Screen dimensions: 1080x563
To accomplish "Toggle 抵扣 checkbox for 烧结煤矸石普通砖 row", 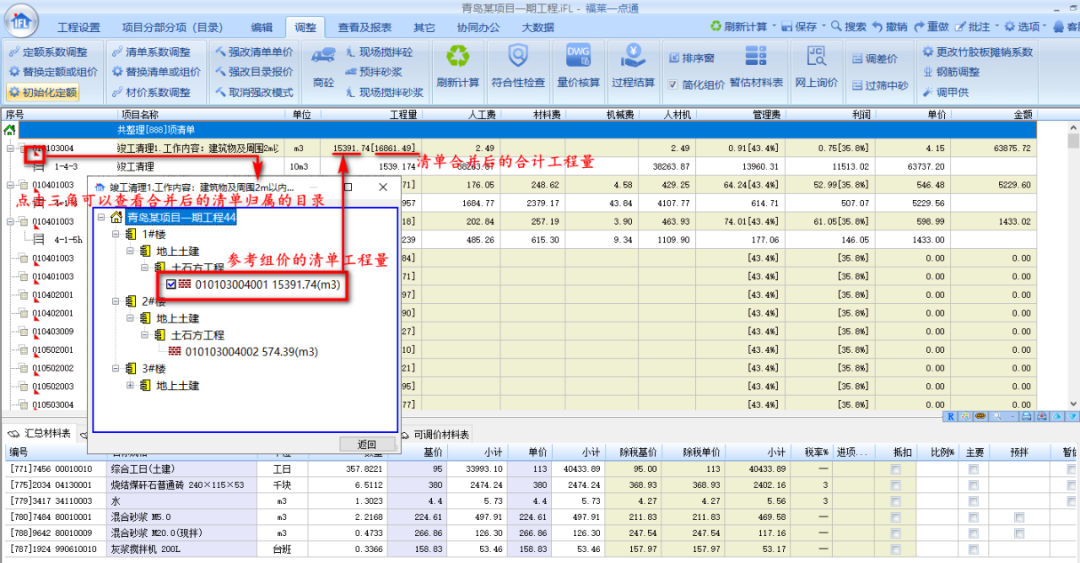I will click(895, 485).
